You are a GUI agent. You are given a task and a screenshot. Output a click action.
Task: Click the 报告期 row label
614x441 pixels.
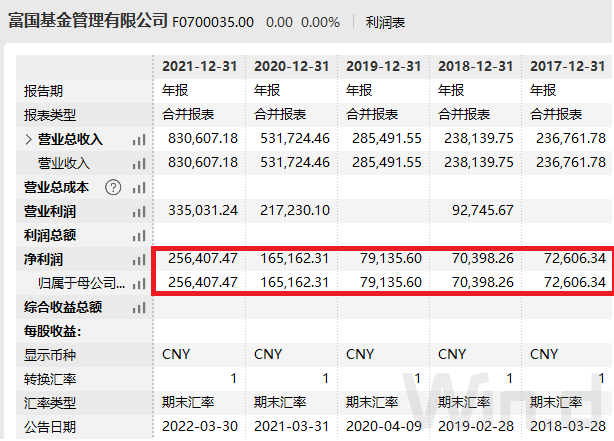point(43,91)
